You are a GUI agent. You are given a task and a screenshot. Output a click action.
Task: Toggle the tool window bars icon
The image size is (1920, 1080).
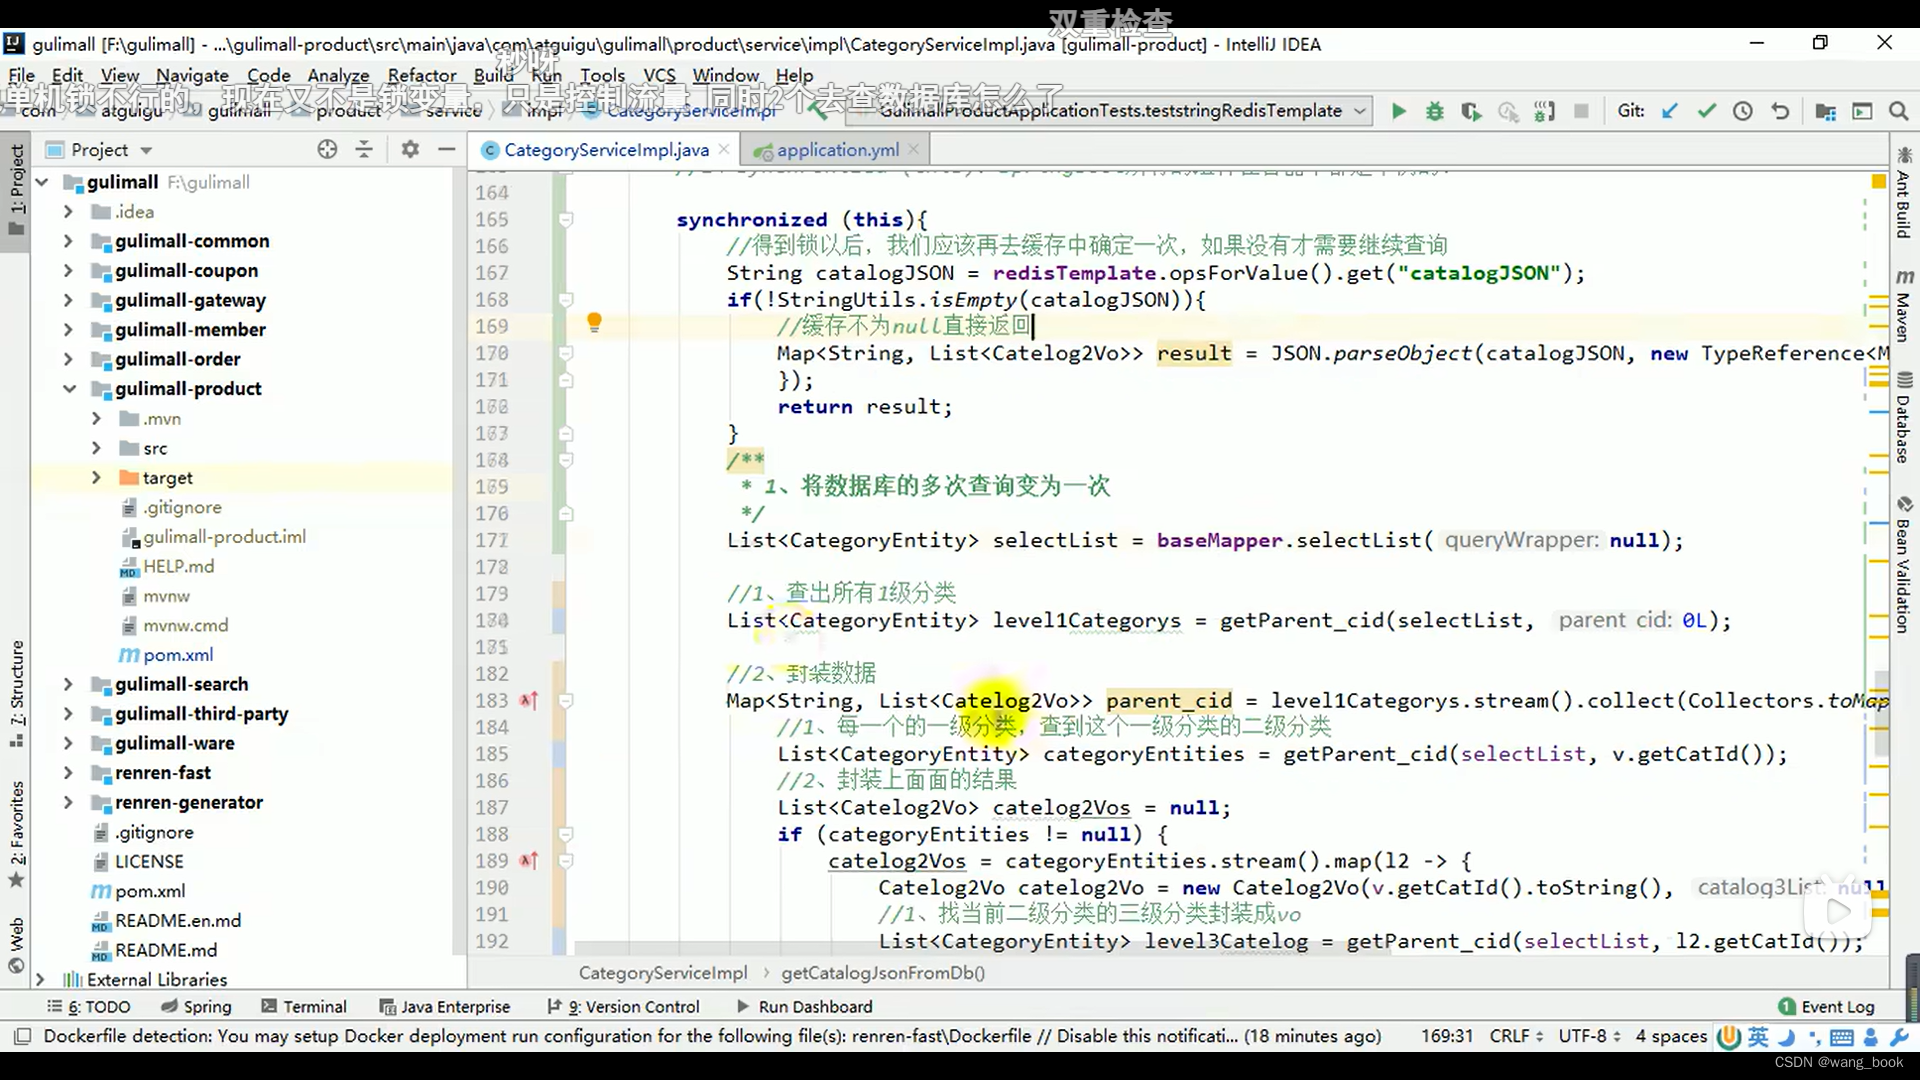(x=23, y=1036)
